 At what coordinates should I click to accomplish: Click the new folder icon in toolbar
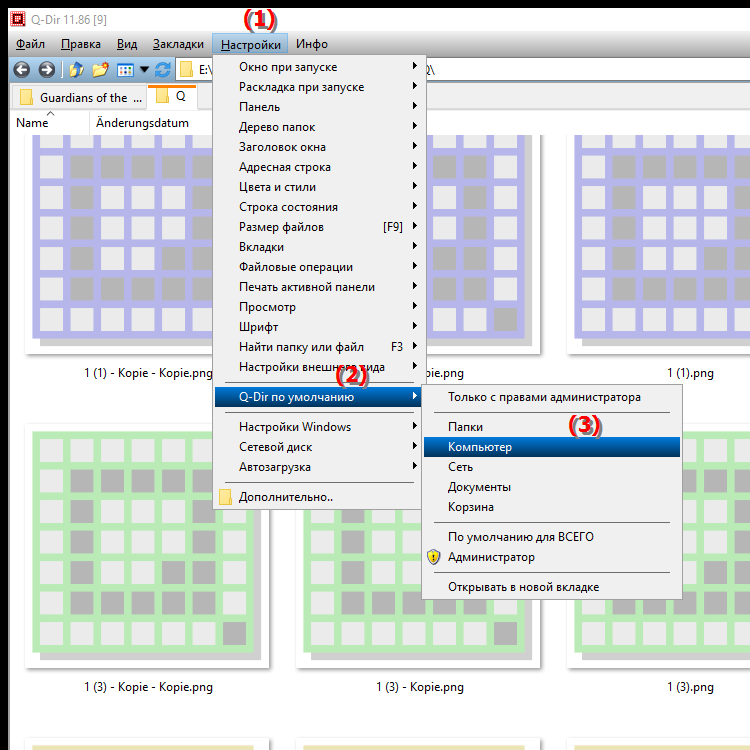click(x=100, y=70)
